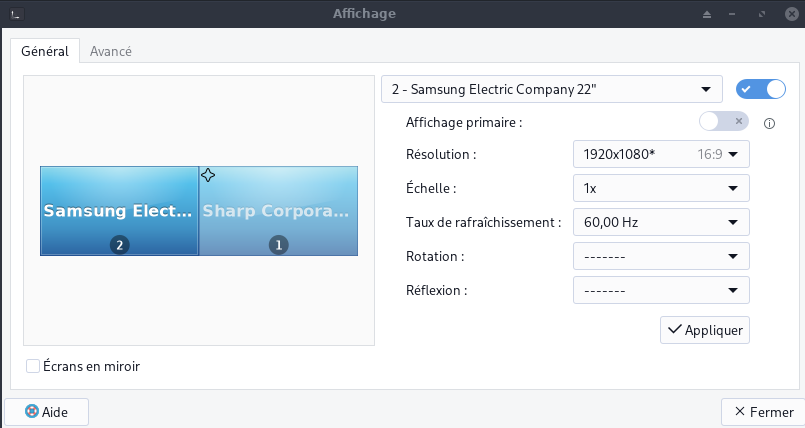Click the lifebuoy icon on Aide button
Screen dimensions: 805x428
30,411
